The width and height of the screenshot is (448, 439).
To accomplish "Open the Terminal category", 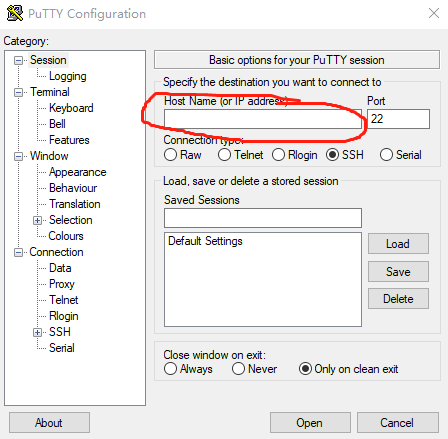I will coord(50,92).
